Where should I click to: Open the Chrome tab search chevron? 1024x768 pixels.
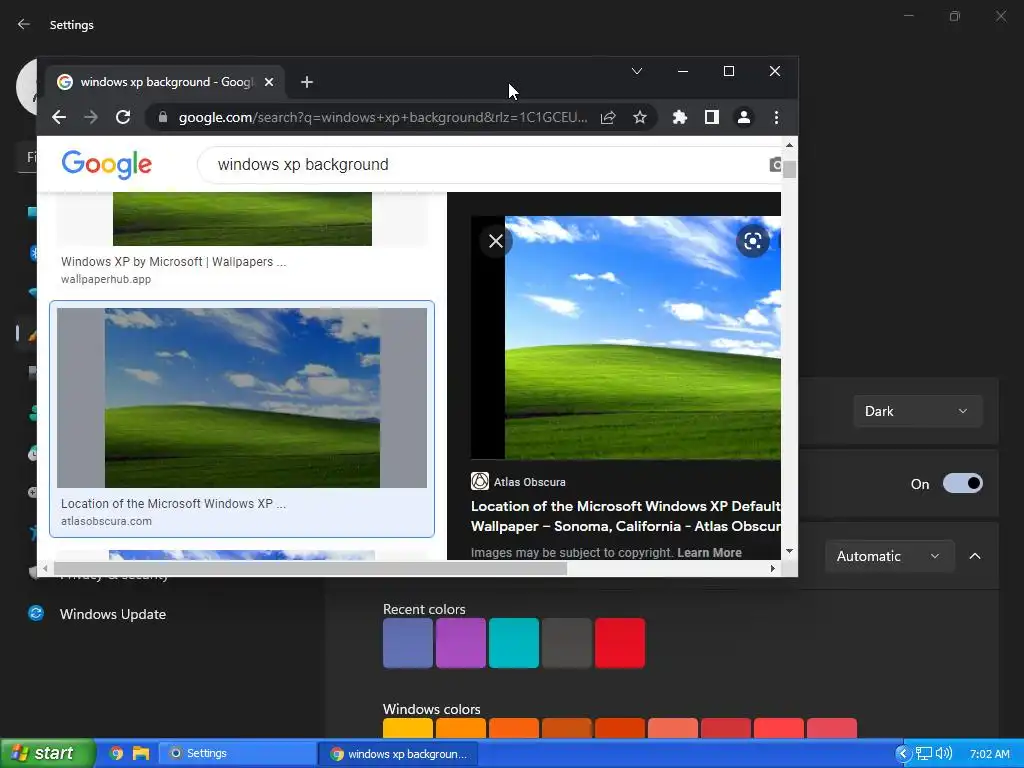(x=637, y=71)
